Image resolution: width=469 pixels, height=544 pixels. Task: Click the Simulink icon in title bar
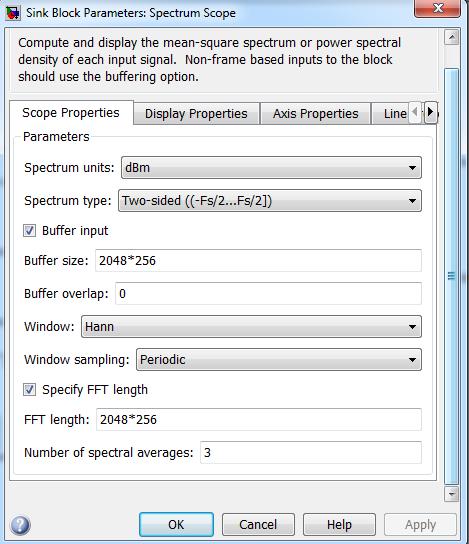pyautogui.click(x=13, y=13)
